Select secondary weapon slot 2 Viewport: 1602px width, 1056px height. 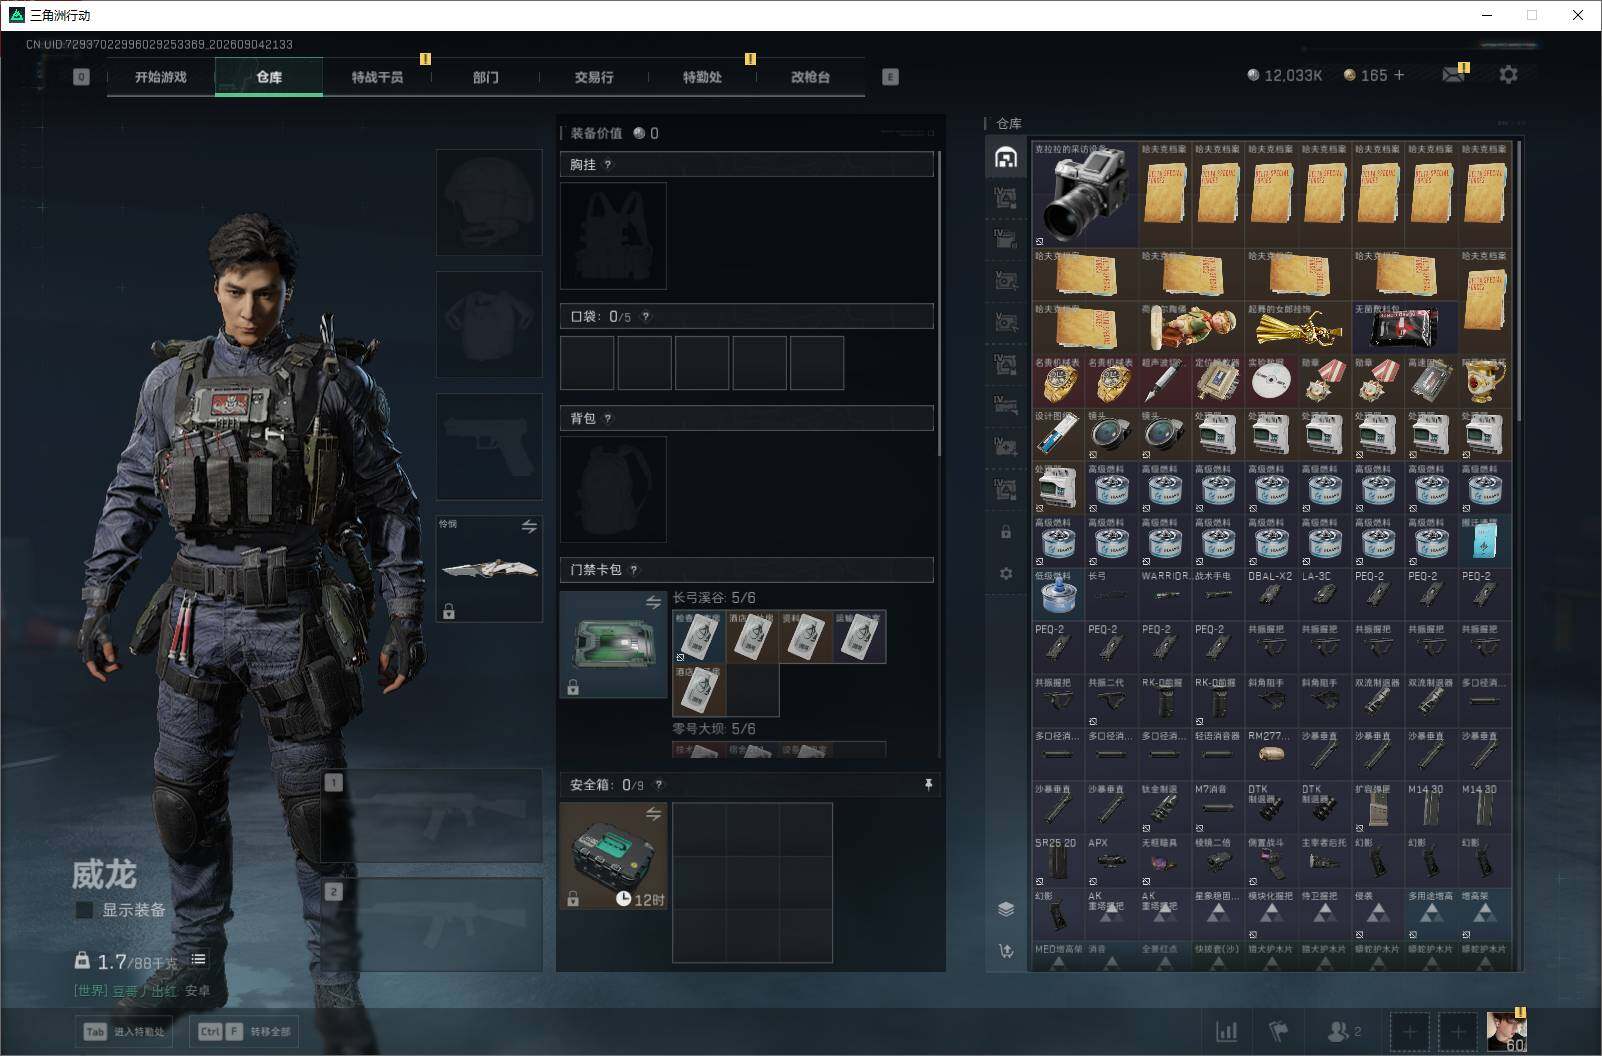click(x=431, y=925)
